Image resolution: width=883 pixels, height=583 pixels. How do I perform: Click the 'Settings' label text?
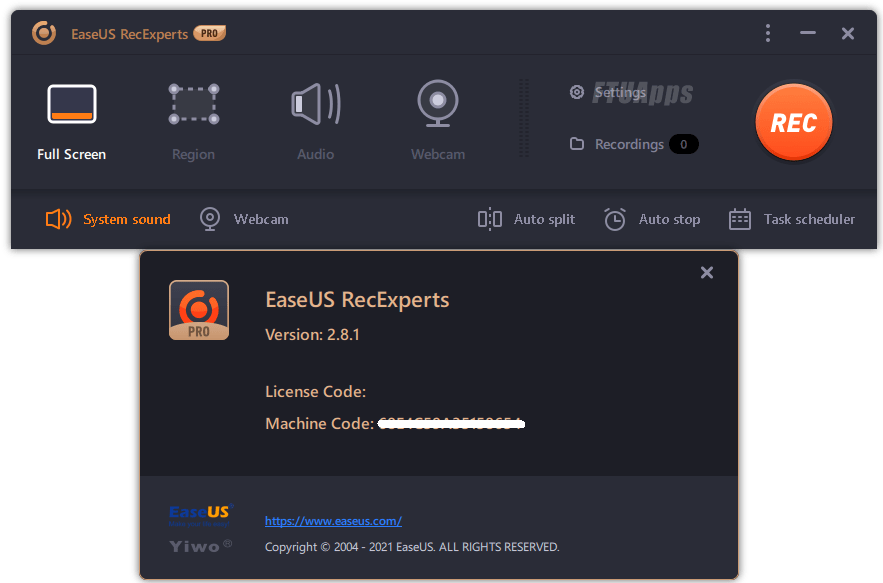[620, 92]
